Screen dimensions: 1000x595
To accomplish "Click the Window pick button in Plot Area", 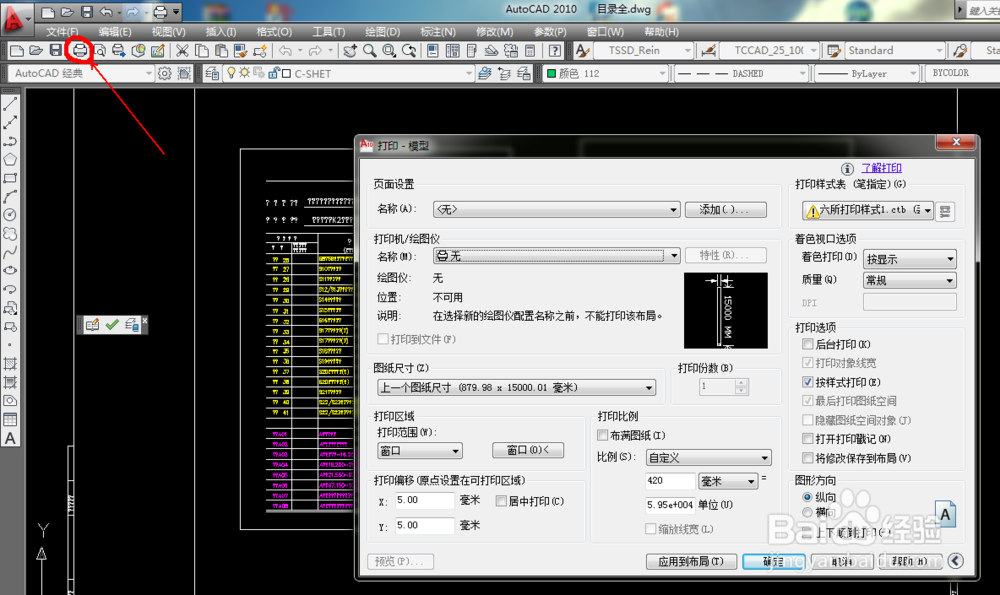I will pyautogui.click(x=529, y=450).
